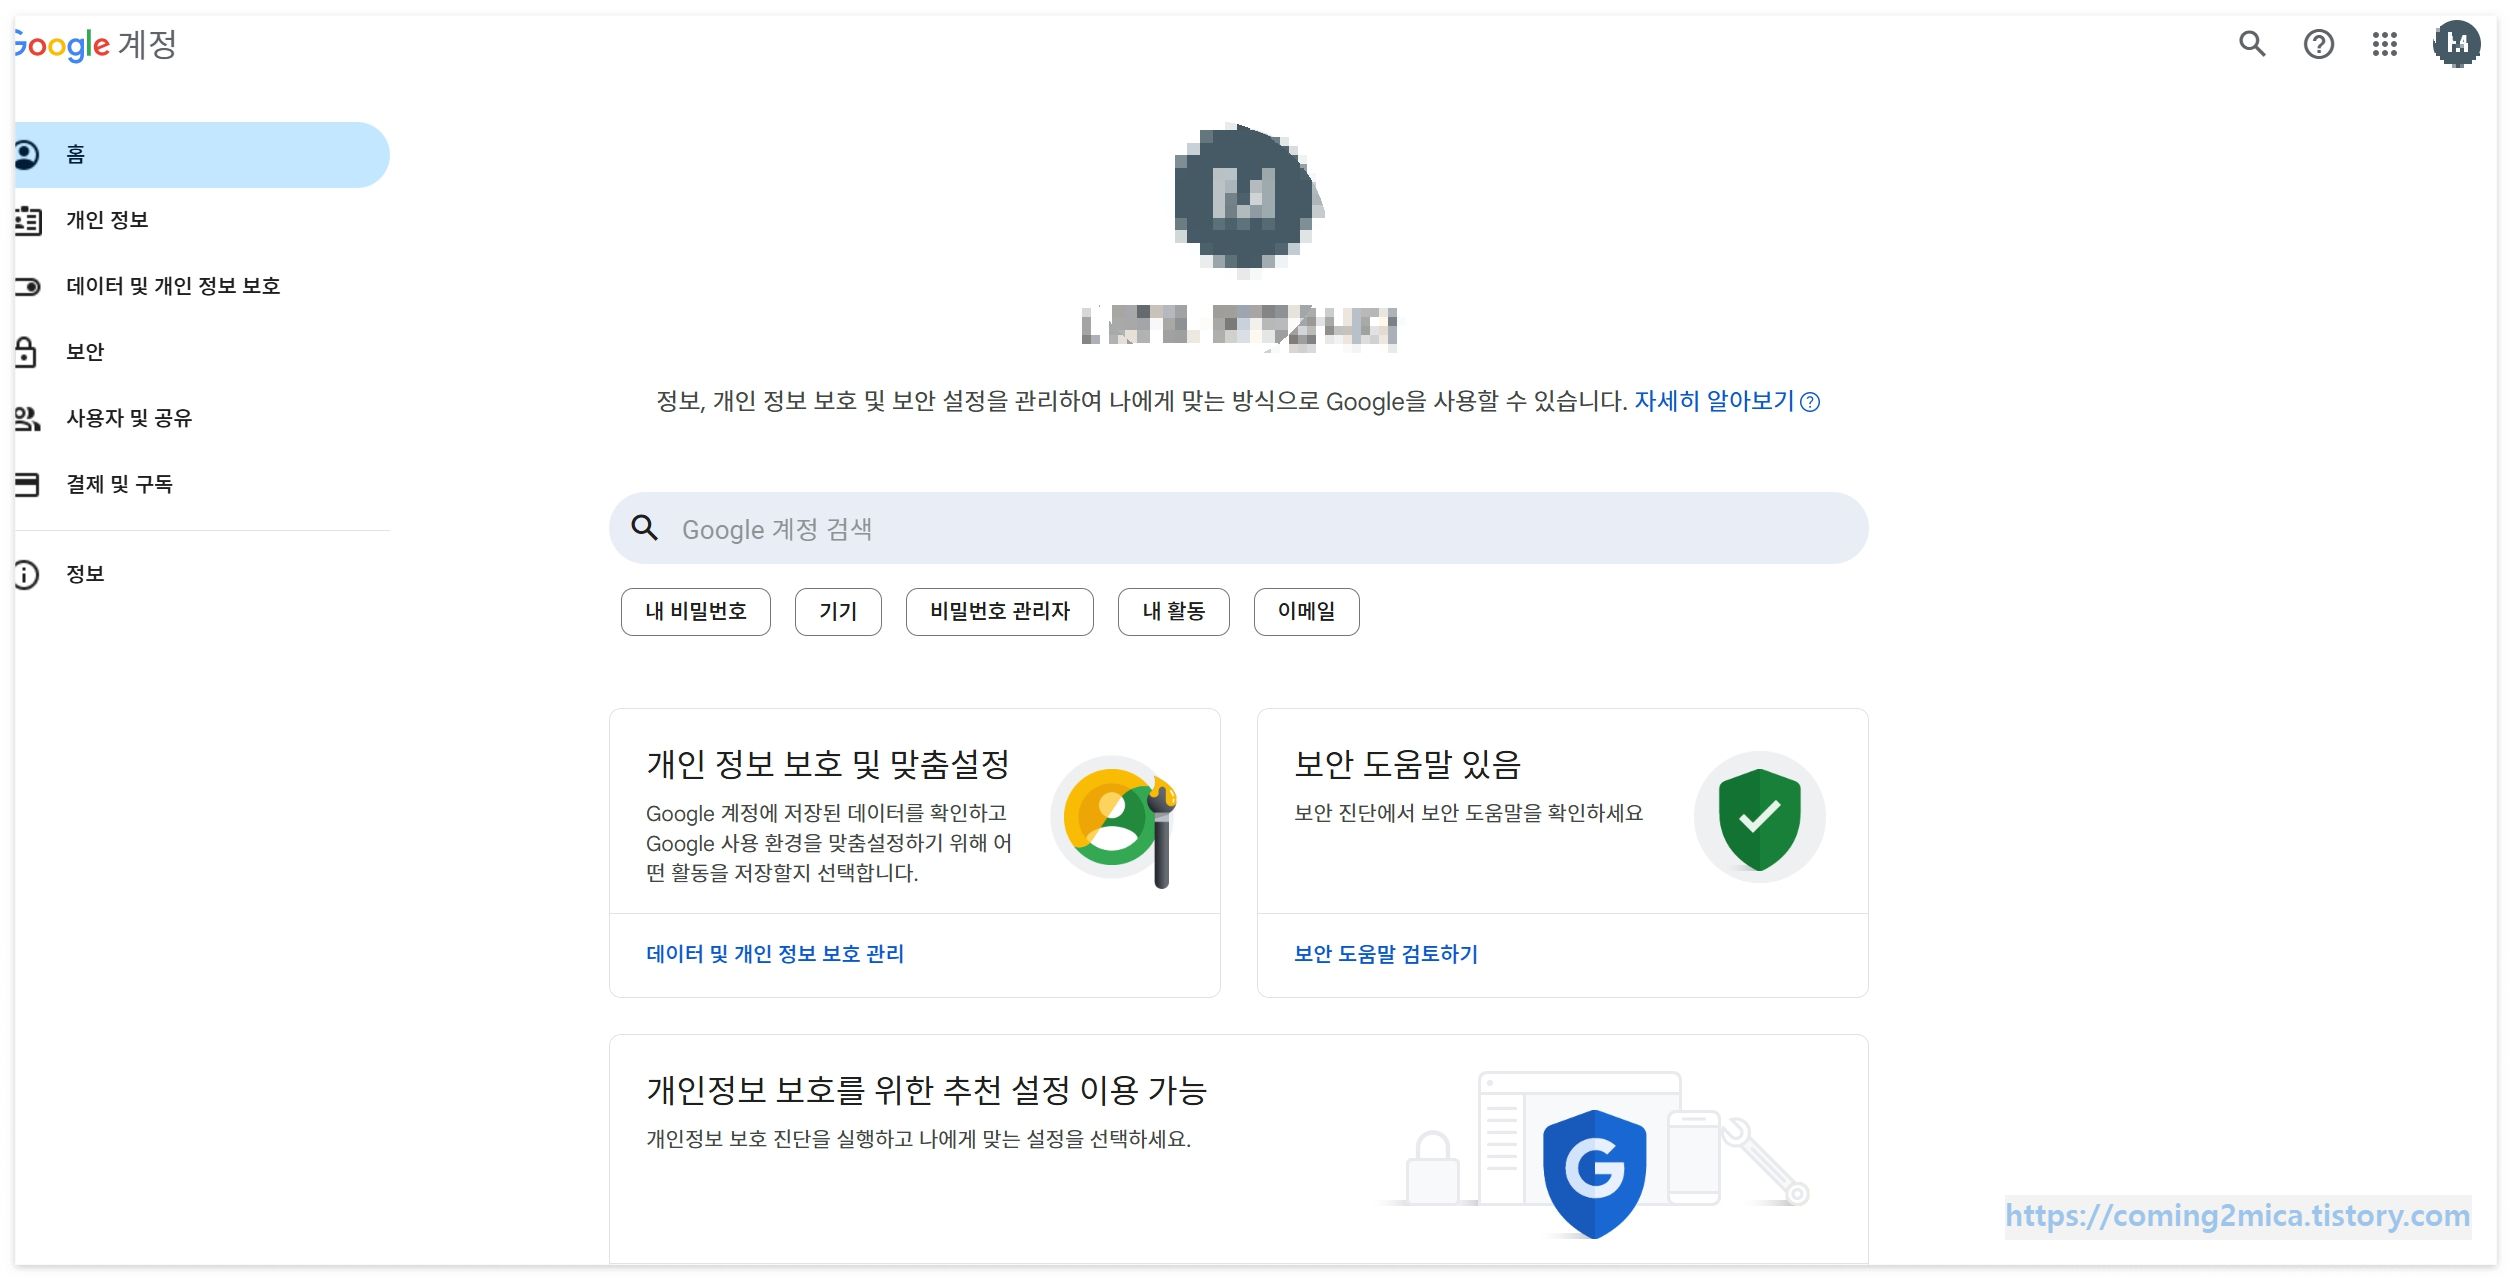Open 데이터 및 개인 정보 보호 menu item
The height and width of the screenshot is (1280, 2512).
[x=173, y=286]
